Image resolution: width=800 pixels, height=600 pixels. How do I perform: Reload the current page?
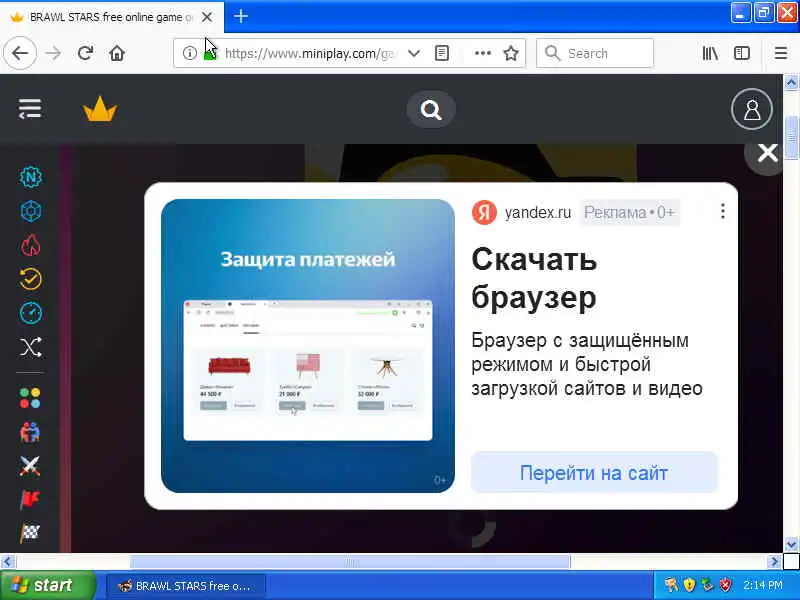(85, 53)
